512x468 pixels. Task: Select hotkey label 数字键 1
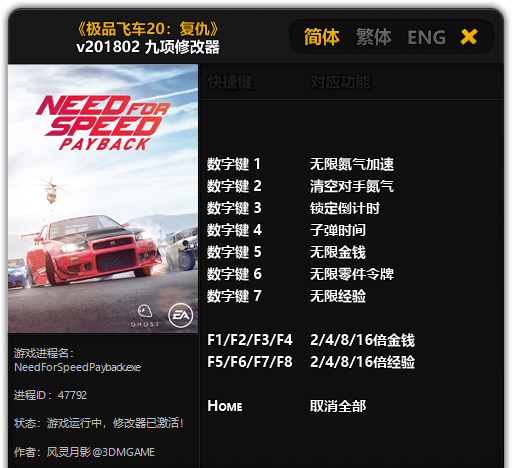pyautogui.click(x=234, y=164)
